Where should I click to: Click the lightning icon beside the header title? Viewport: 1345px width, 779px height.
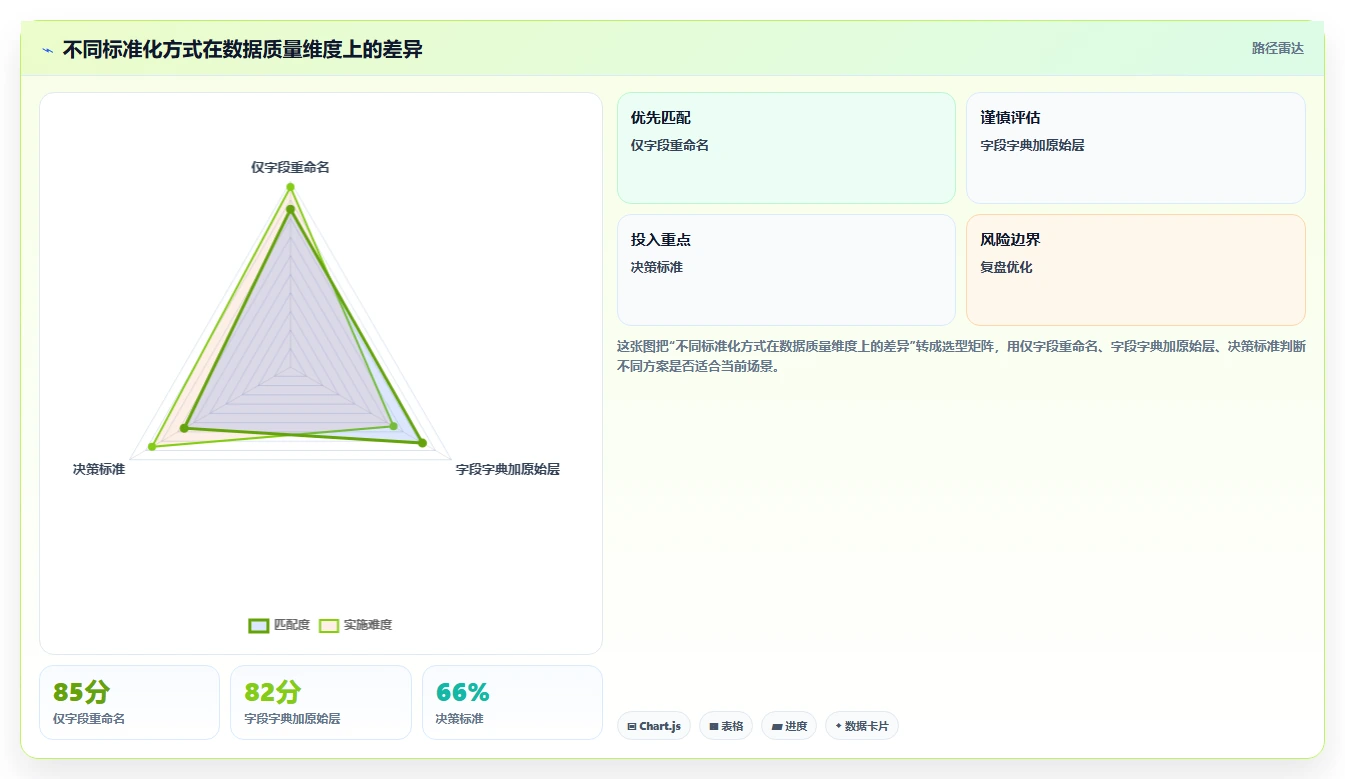click(x=47, y=50)
